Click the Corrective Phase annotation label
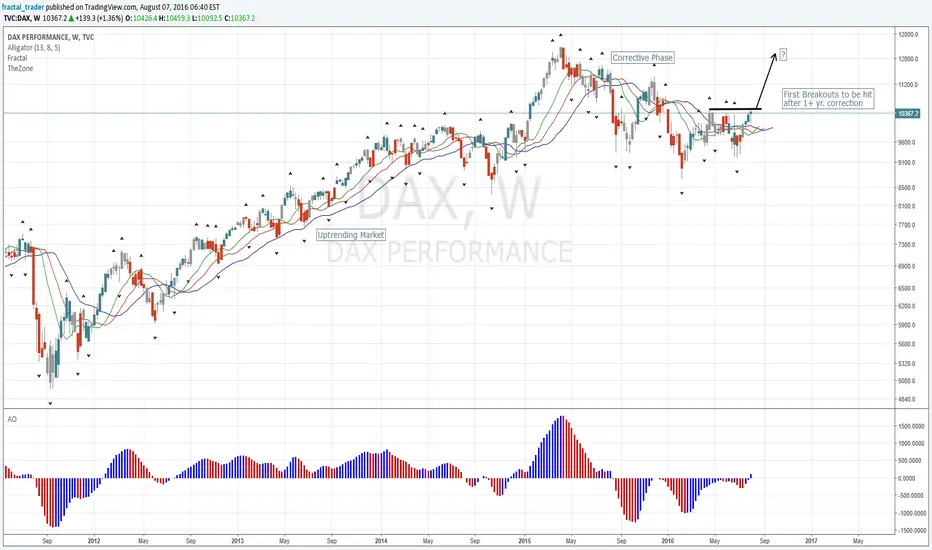932x550 pixels. coord(643,58)
